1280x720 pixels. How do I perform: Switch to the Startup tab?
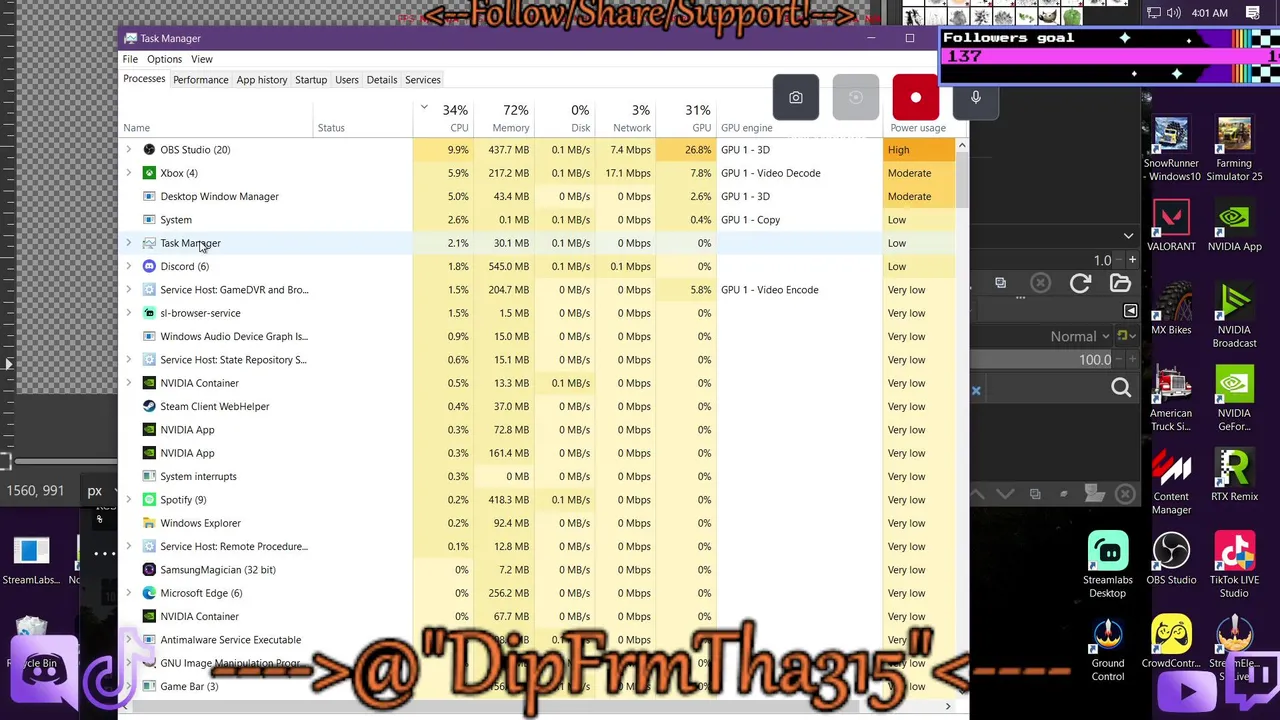[x=311, y=80]
